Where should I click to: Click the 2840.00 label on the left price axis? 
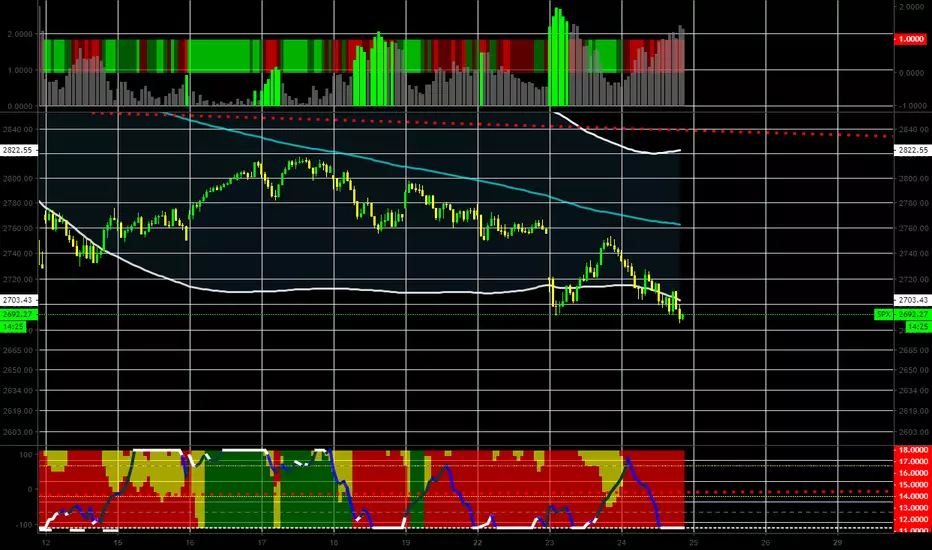18,130
